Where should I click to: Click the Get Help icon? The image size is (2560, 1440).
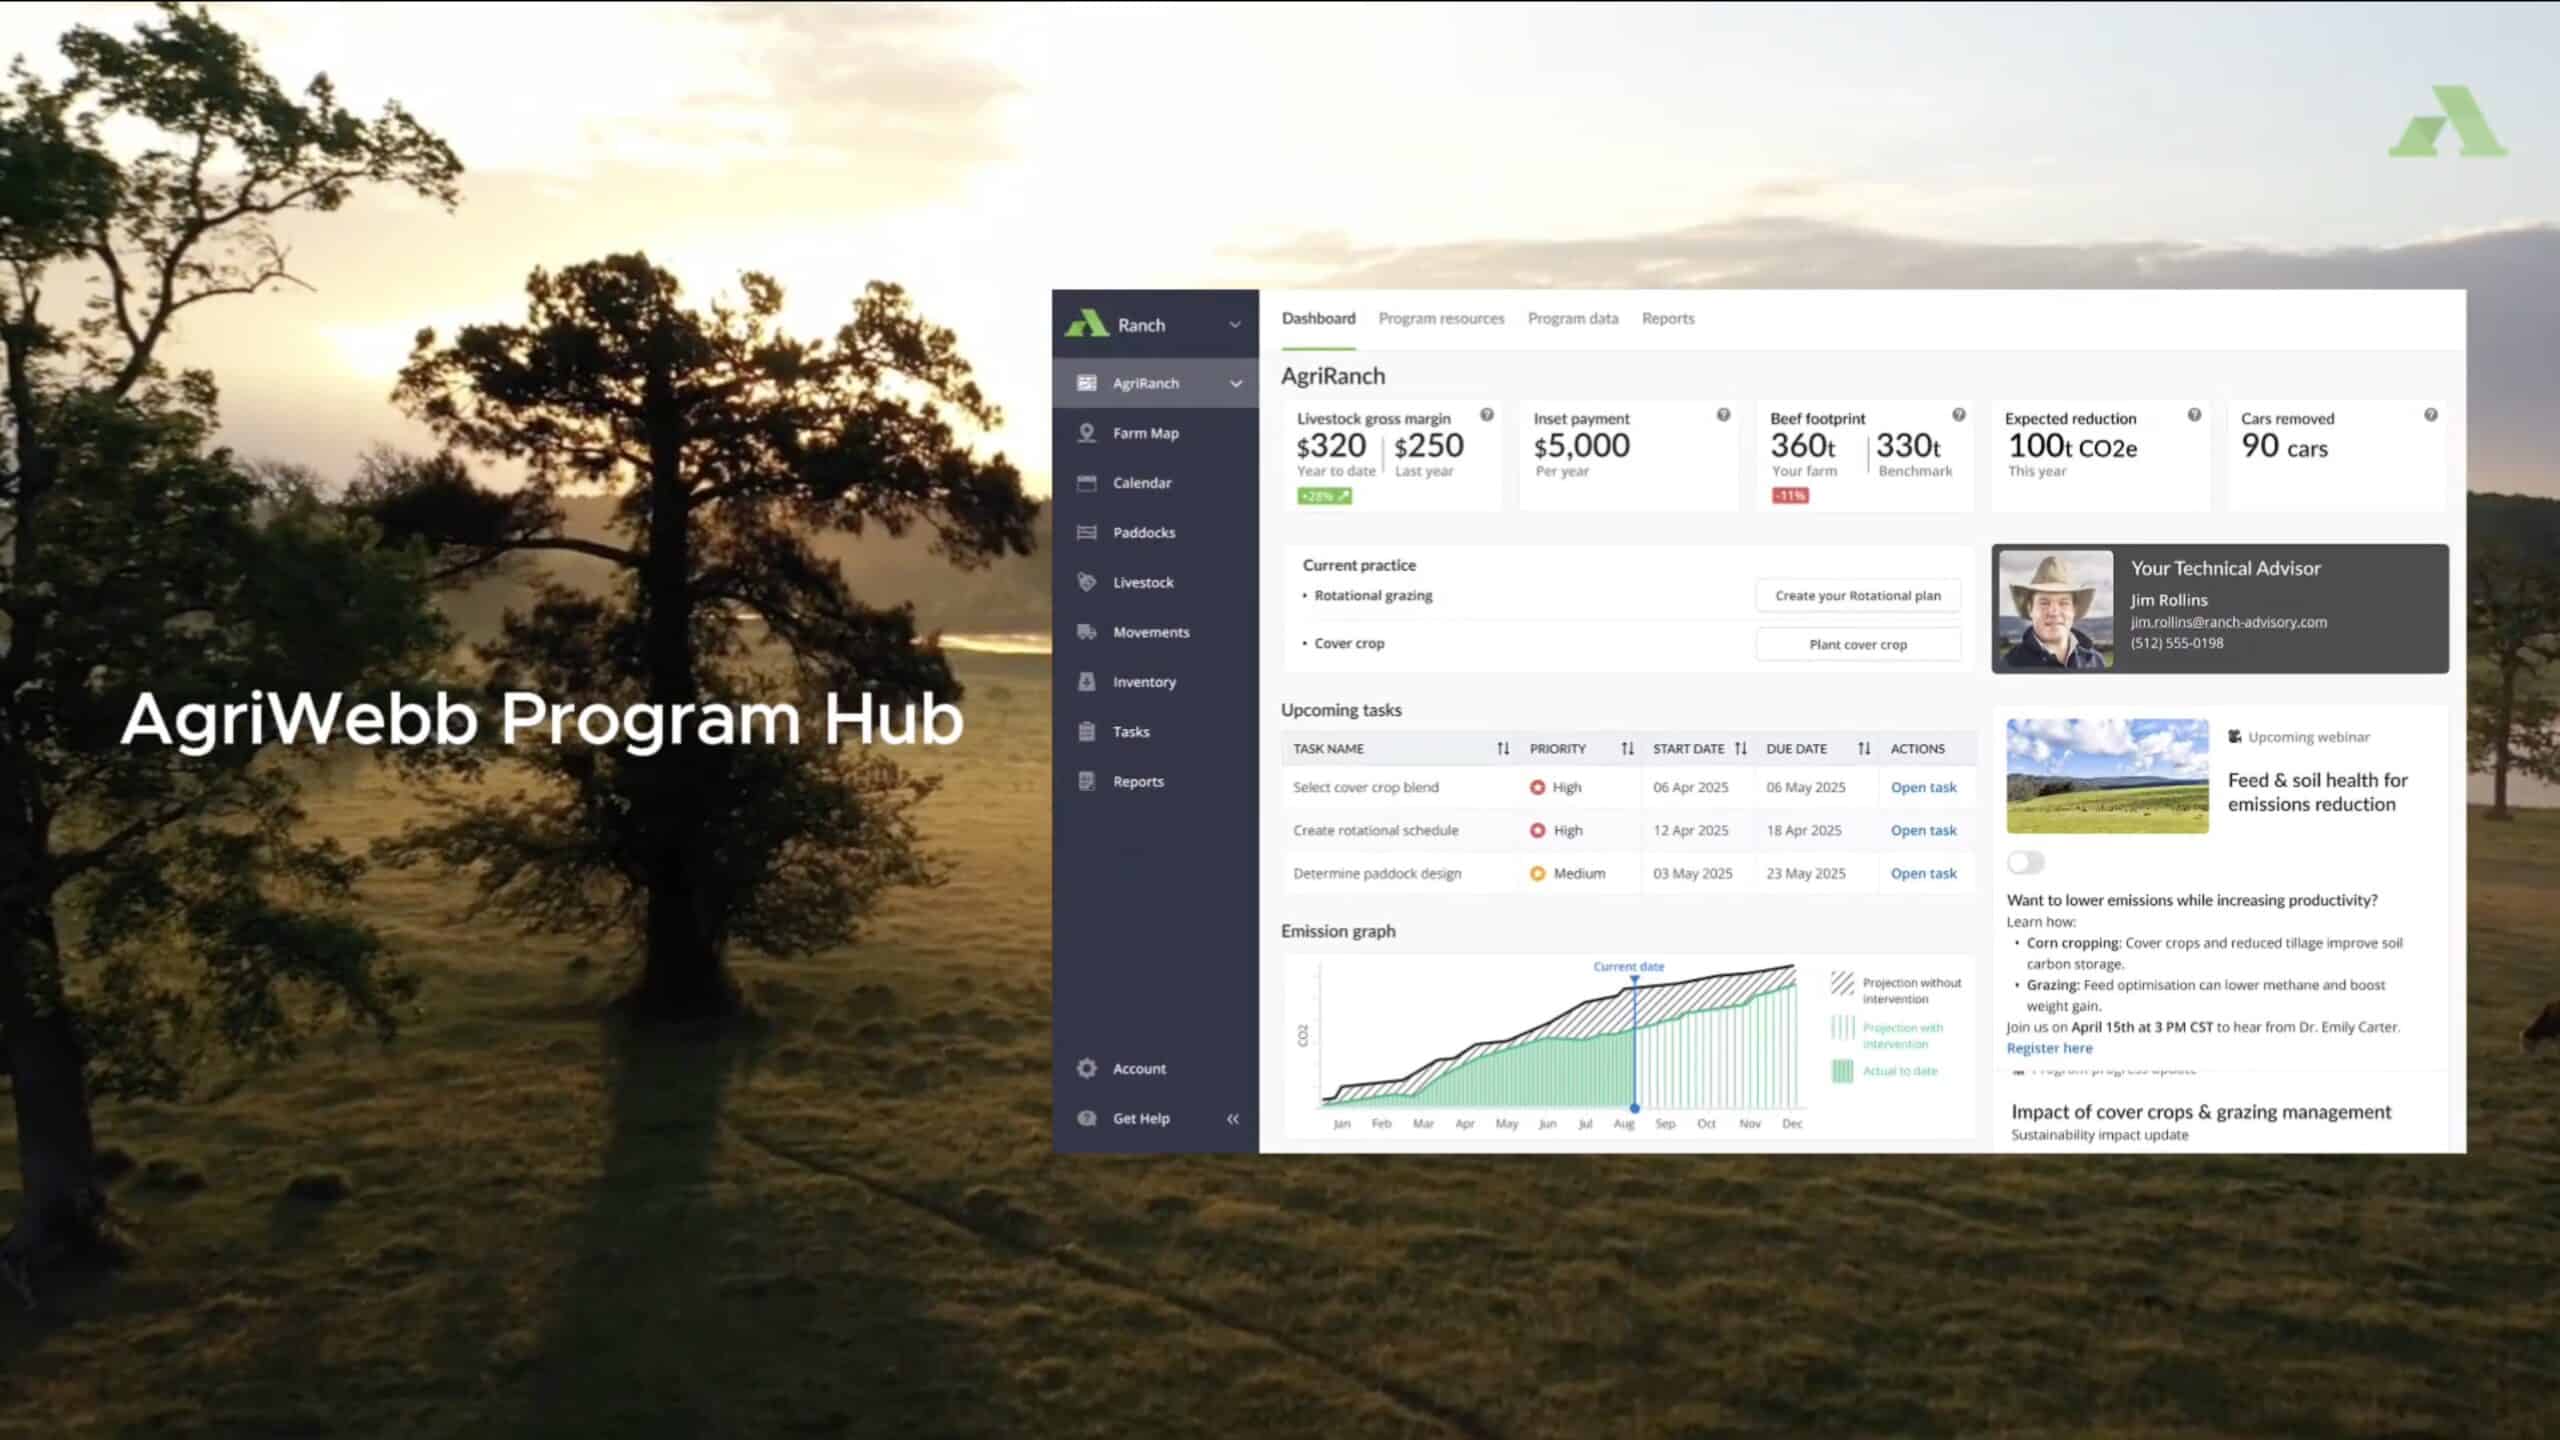(1086, 1118)
